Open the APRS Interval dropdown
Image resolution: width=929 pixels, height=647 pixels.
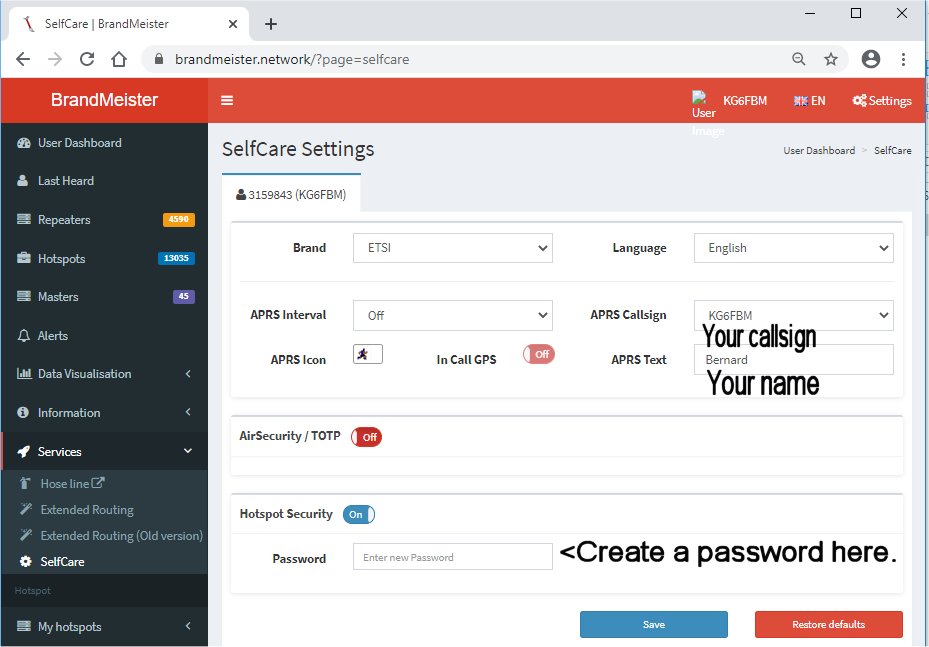point(453,315)
